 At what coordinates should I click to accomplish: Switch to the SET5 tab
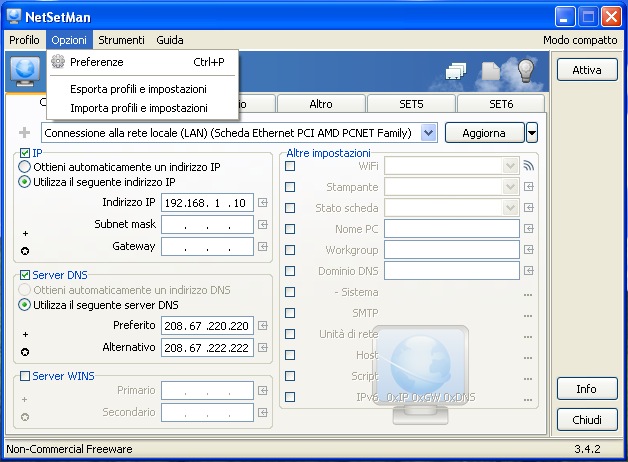point(412,104)
